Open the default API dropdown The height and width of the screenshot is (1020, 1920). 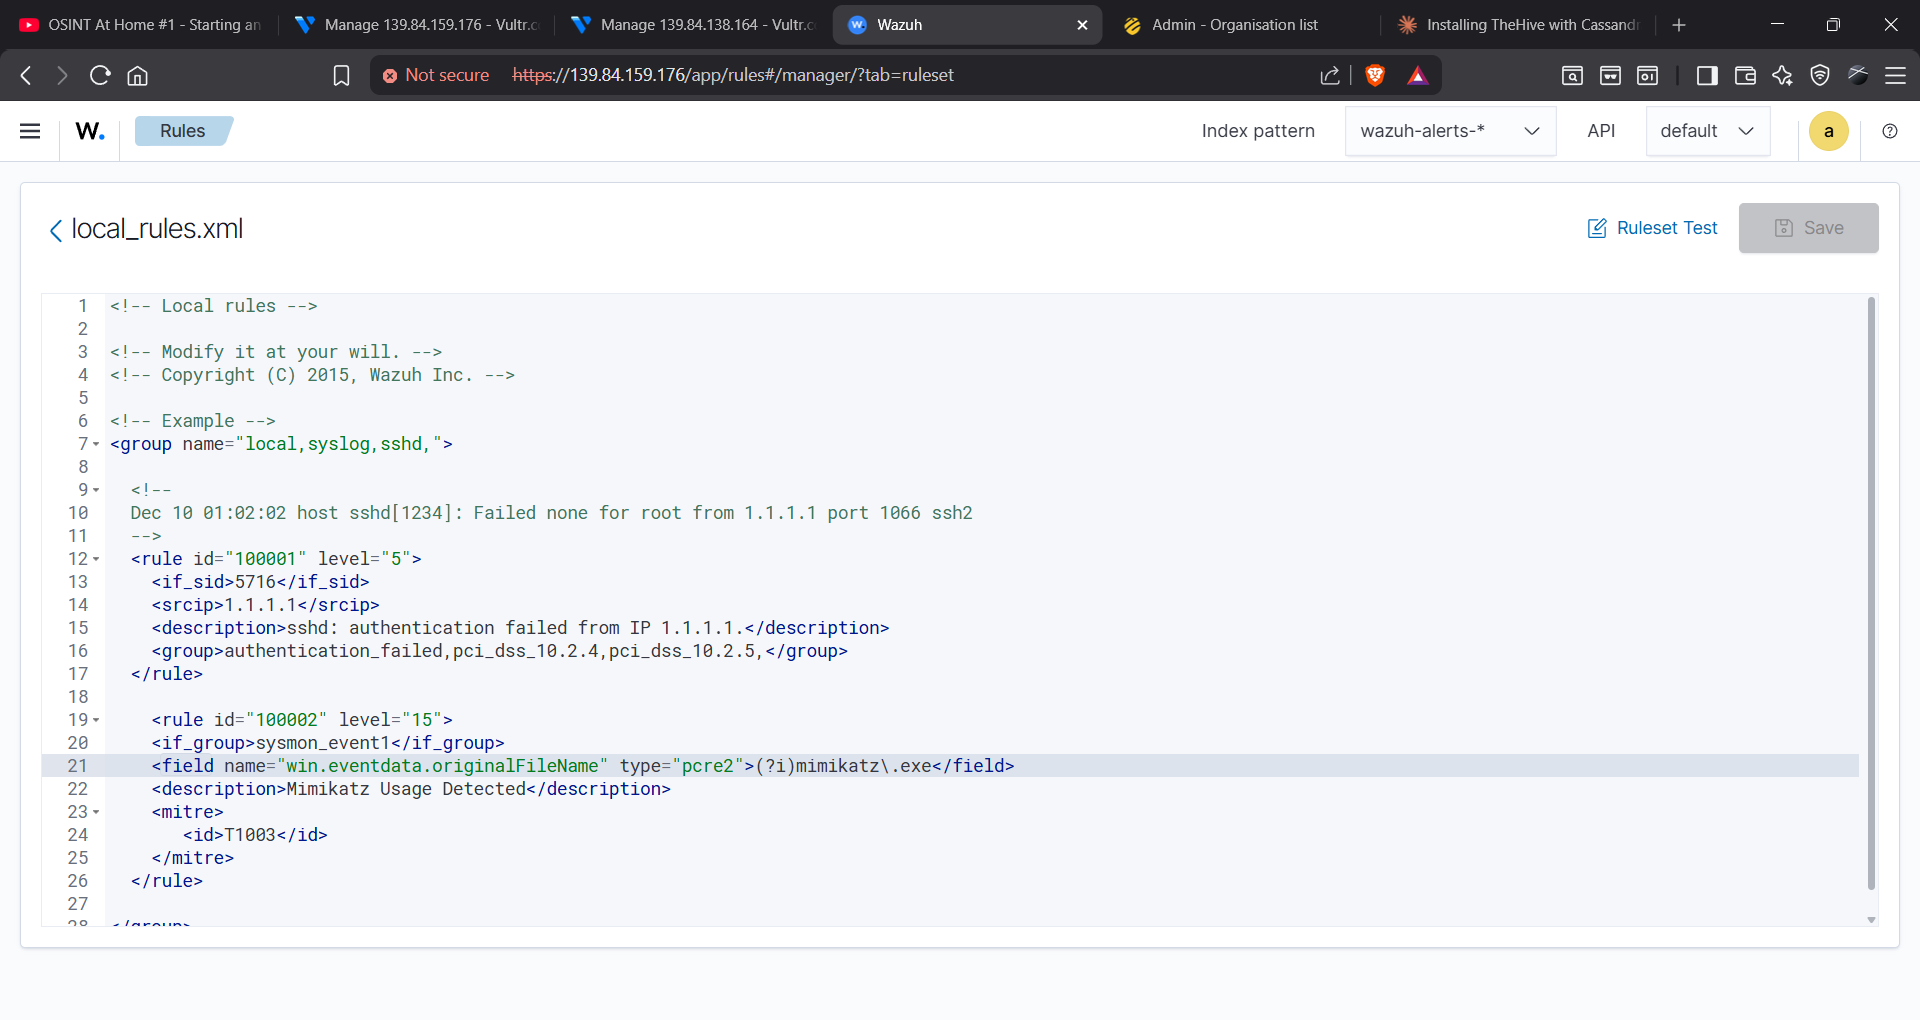click(1707, 131)
